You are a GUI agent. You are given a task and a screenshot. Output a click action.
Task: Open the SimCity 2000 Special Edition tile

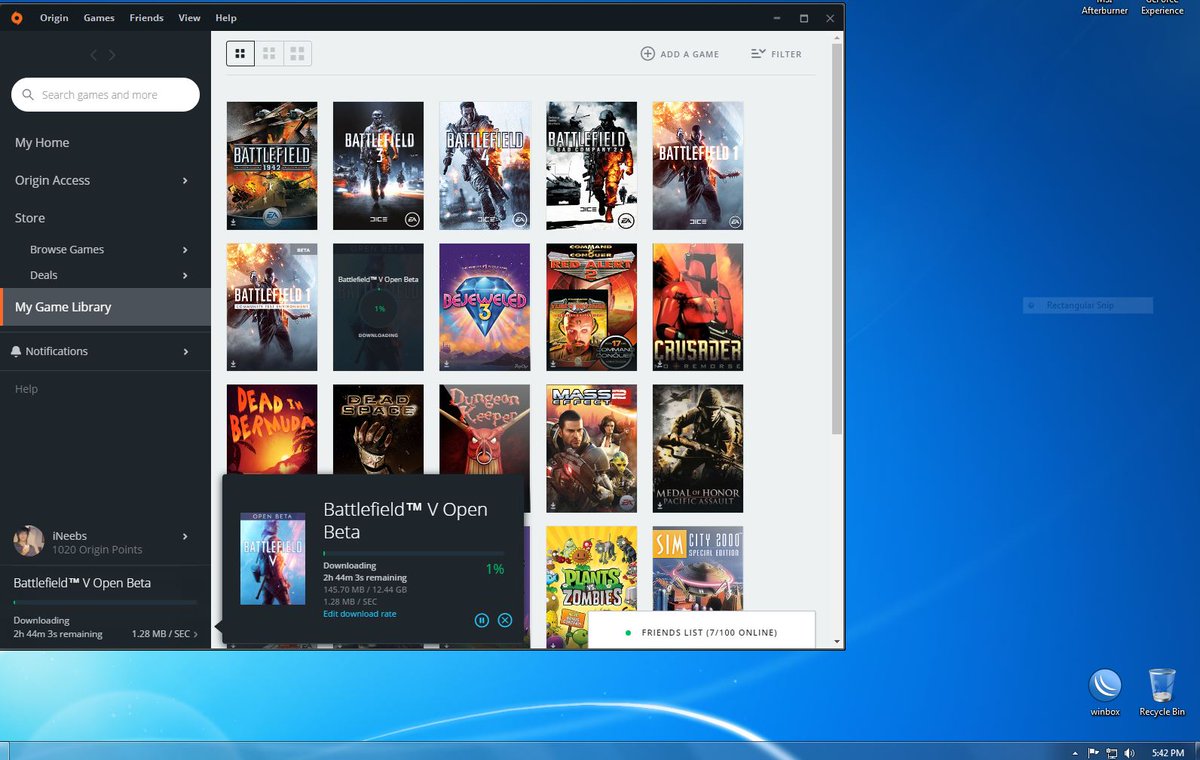(x=698, y=570)
